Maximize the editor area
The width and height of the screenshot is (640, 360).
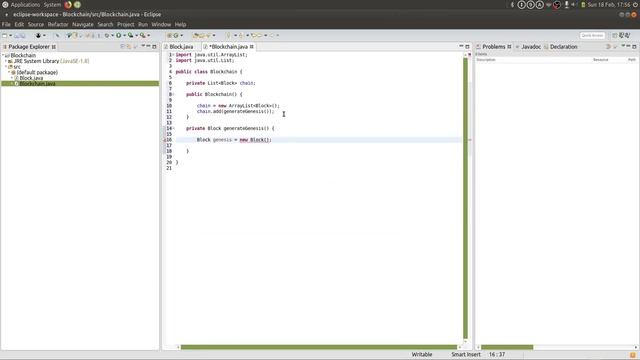point(467,47)
